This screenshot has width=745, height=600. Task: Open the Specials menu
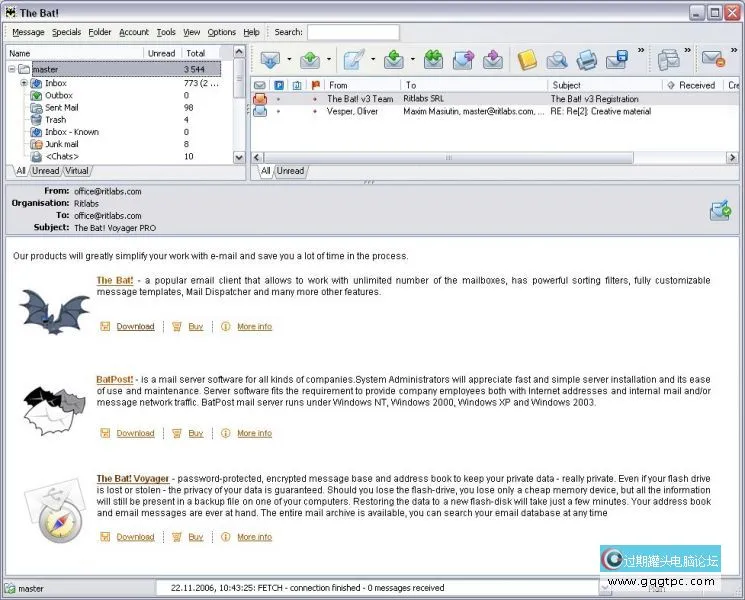66,32
